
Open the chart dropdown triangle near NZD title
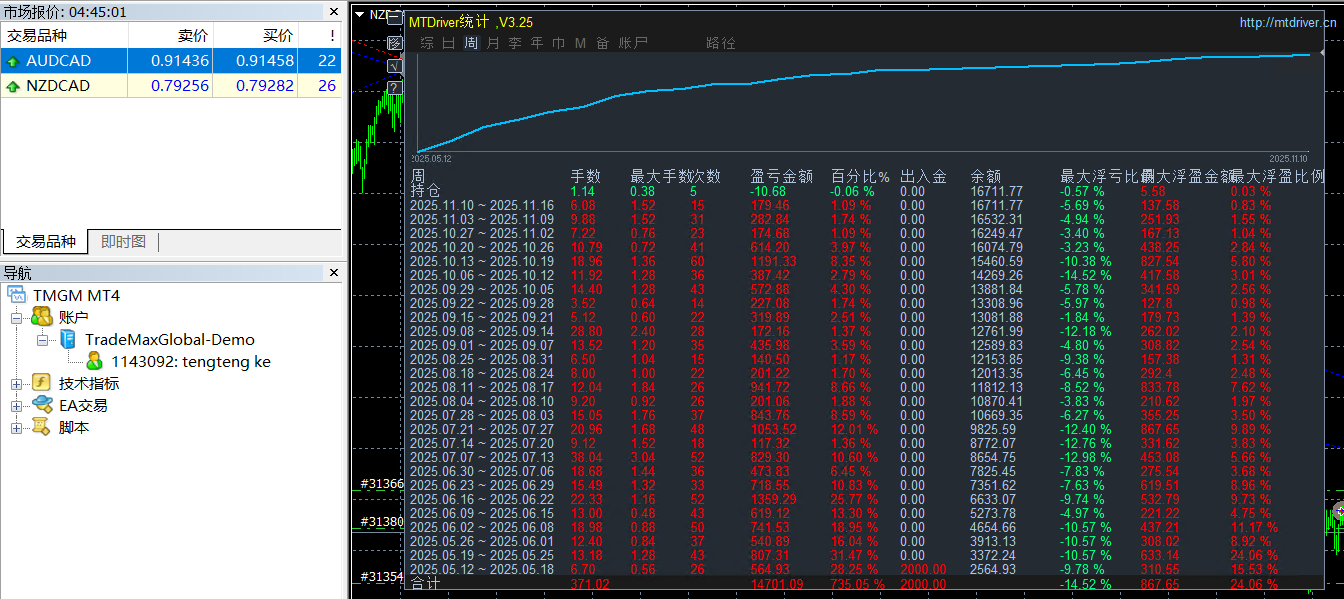(x=360, y=14)
